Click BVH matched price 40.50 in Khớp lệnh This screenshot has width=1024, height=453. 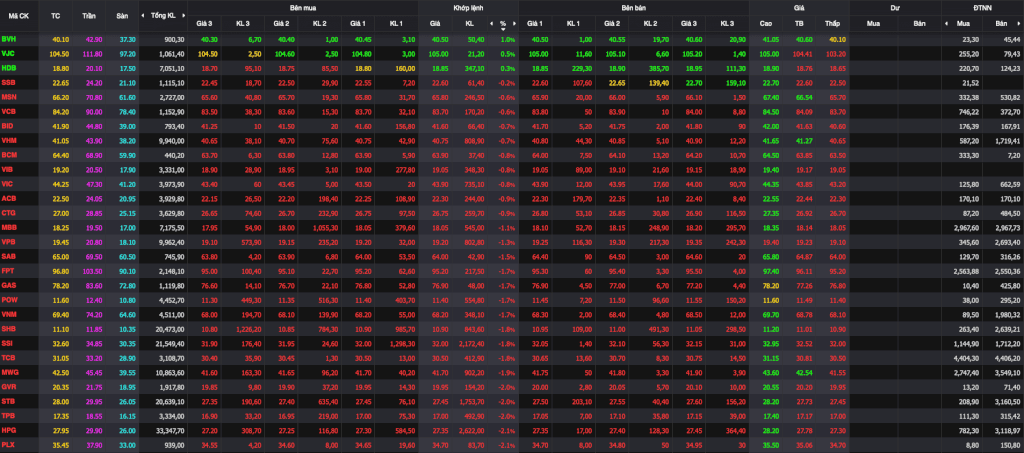pyautogui.click(x=439, y=39)
